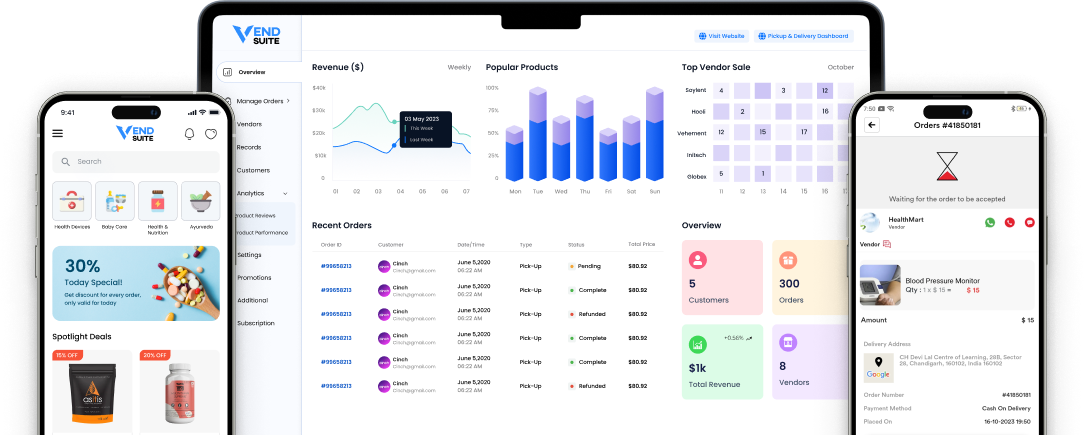
Task: Open chat icon next to Vendor label
Action: tap(887, 244)
